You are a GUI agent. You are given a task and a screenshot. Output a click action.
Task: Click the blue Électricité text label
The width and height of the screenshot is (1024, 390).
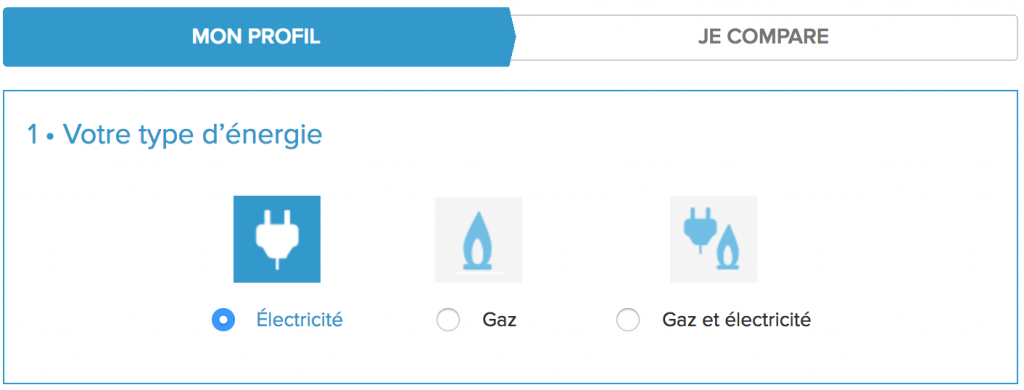[300, 320]
